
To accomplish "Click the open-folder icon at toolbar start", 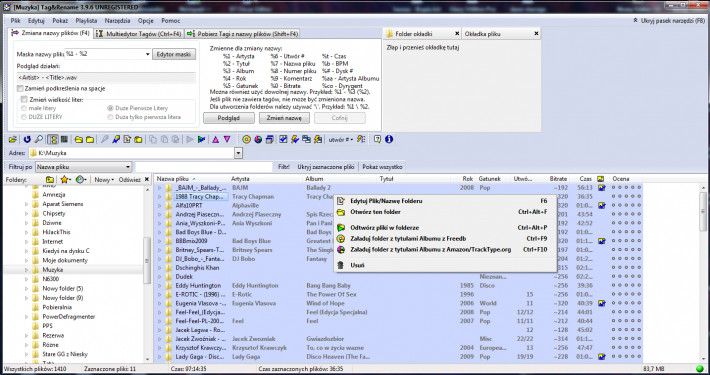I will (13, 139).
